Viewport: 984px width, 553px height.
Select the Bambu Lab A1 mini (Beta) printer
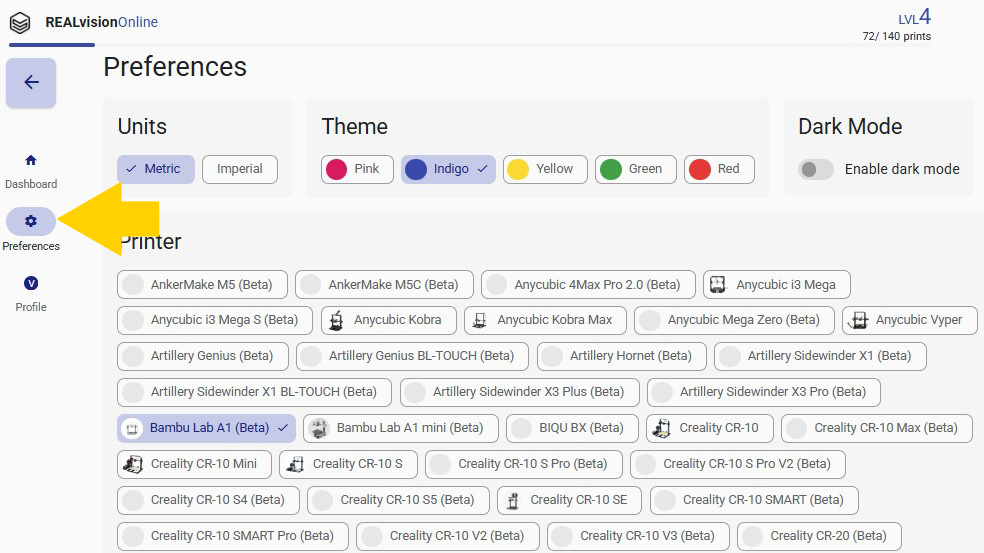pyautogui.click(x=400, y=428)
